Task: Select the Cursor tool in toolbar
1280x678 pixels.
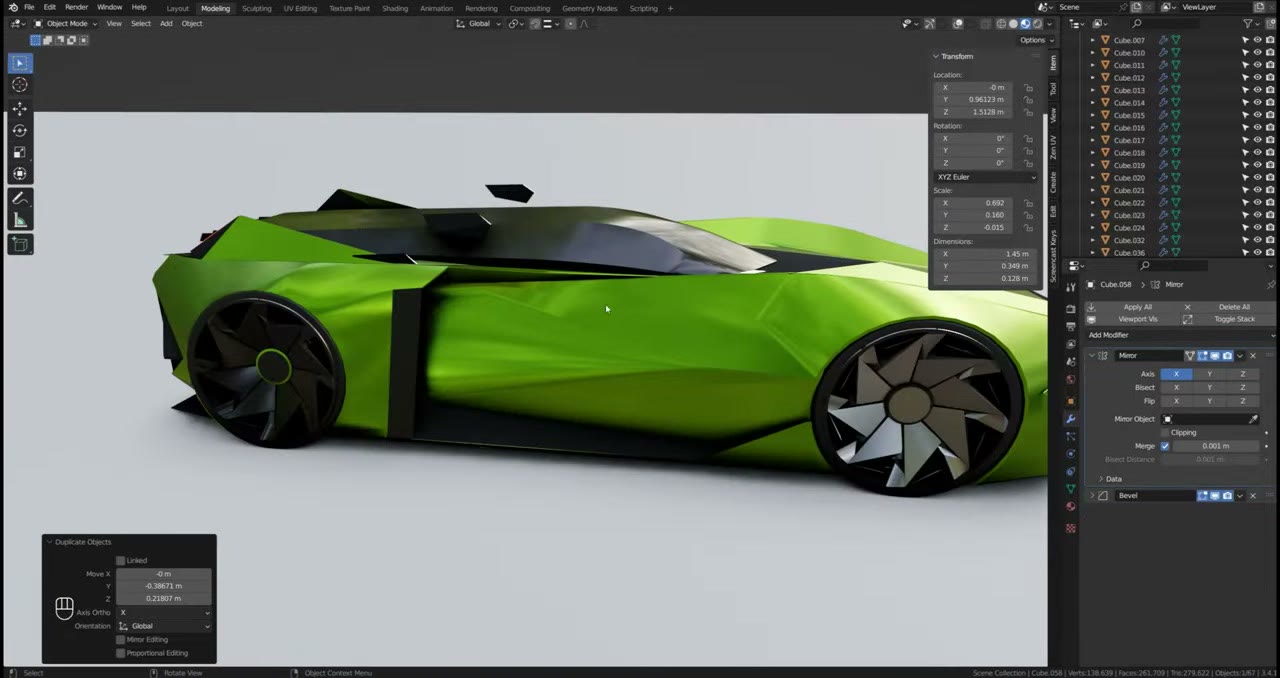Action: (19, 85)
